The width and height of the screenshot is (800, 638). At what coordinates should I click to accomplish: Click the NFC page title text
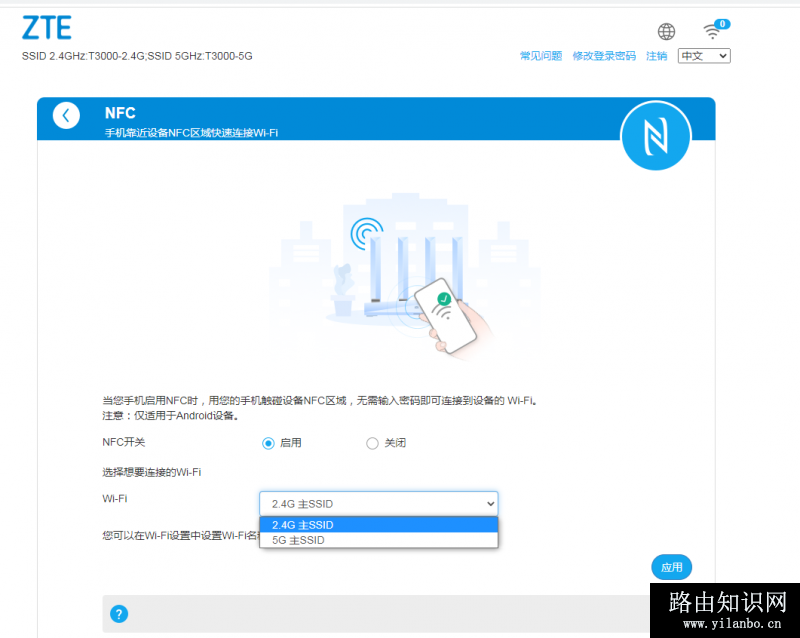click(x=120, y=113)
